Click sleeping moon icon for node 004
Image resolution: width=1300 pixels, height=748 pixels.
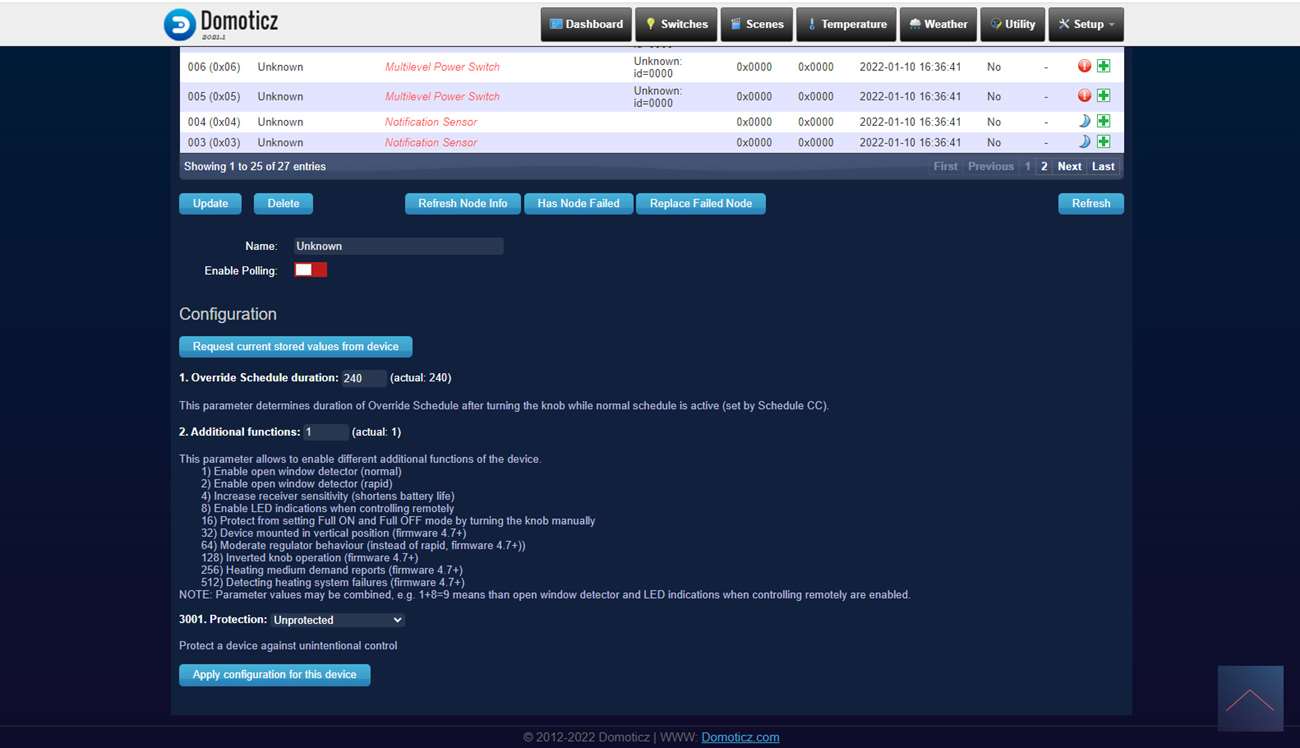coord(1084,121)
